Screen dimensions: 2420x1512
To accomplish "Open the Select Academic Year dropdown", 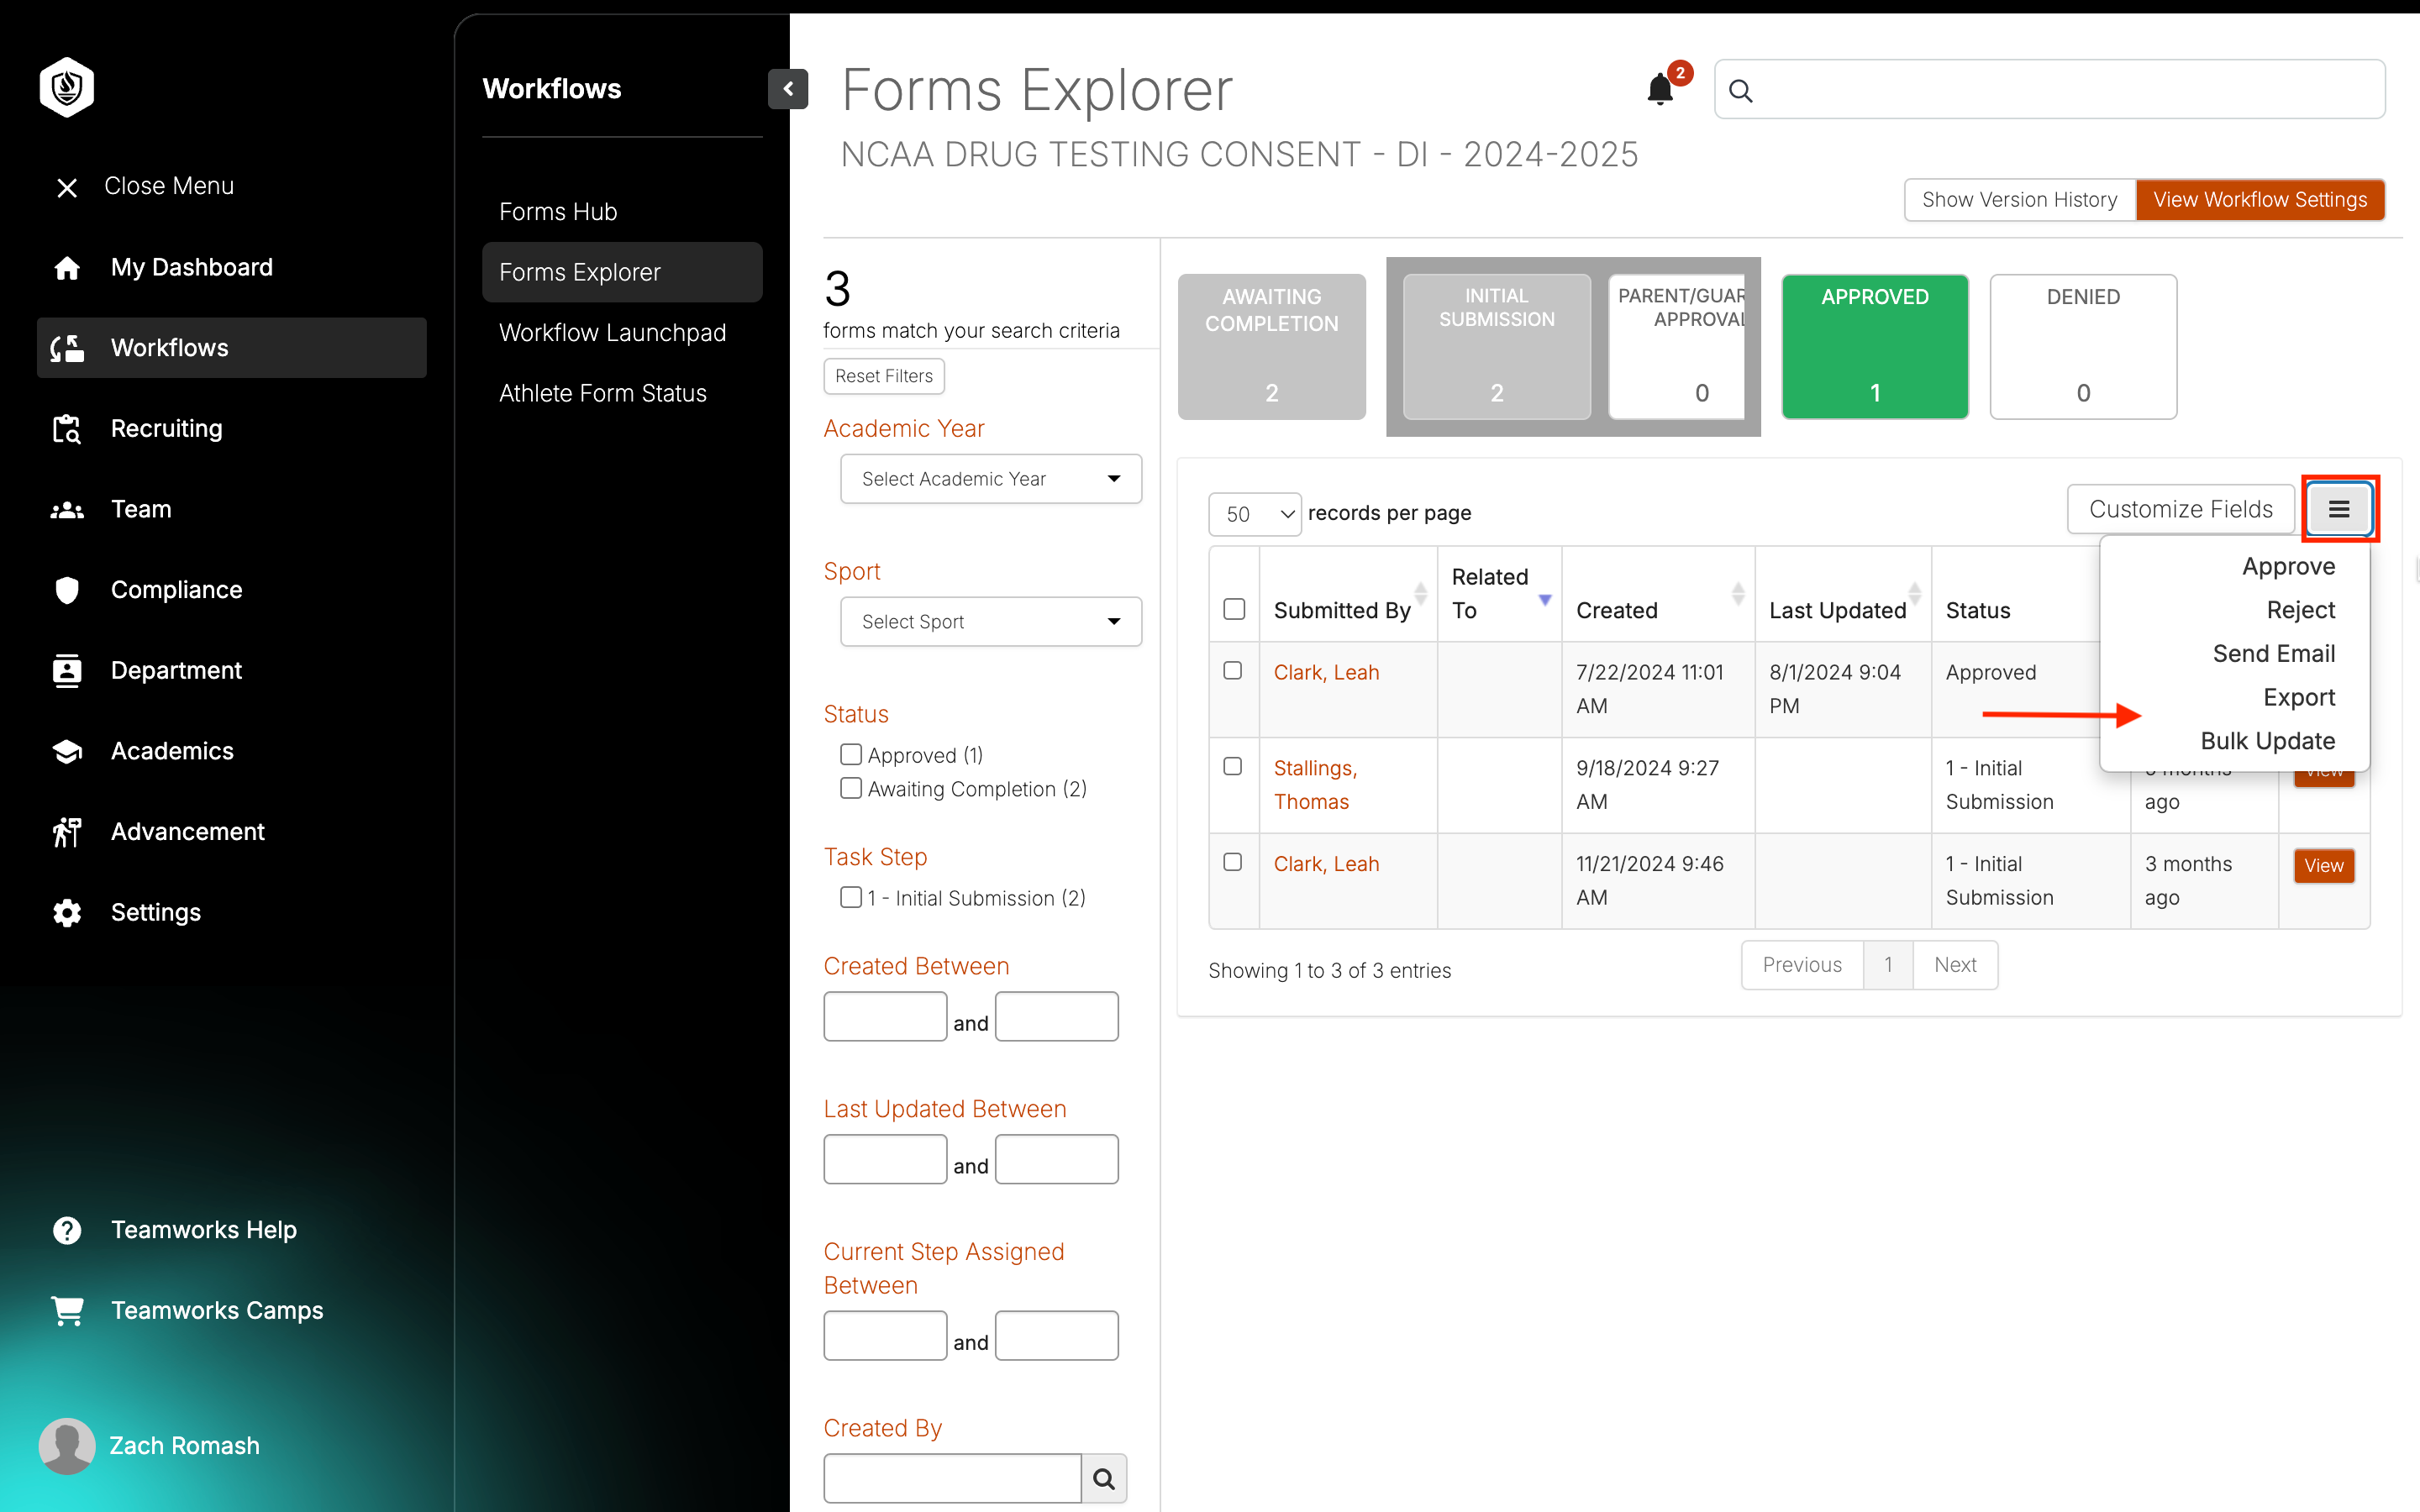I will tap(989, 478).
